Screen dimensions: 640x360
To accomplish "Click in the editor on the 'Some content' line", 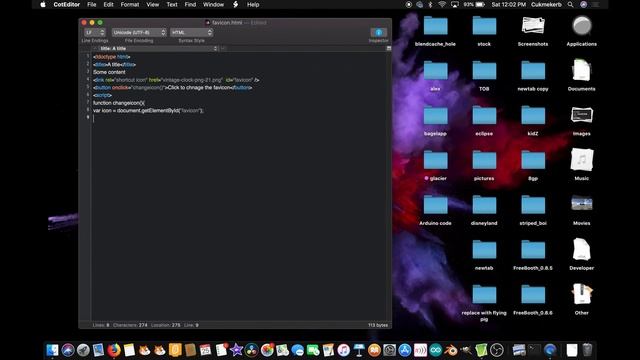I will pyautogui.click(x=109, y=72).
